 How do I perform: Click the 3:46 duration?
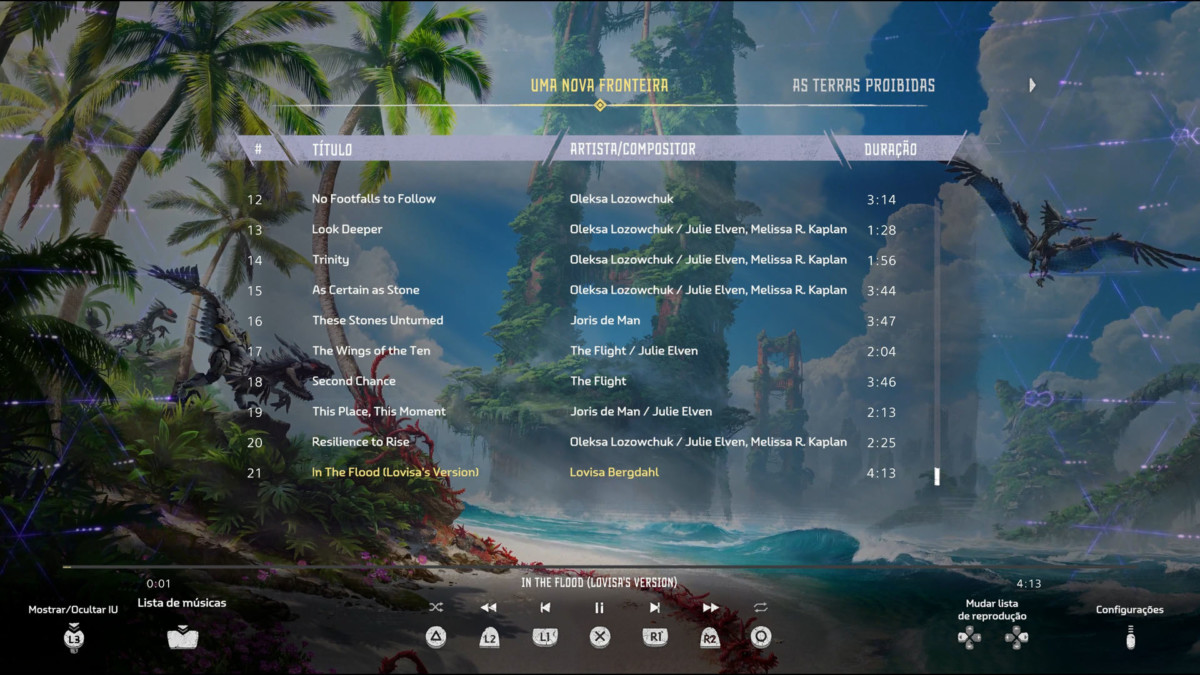[x=881, y=382]
